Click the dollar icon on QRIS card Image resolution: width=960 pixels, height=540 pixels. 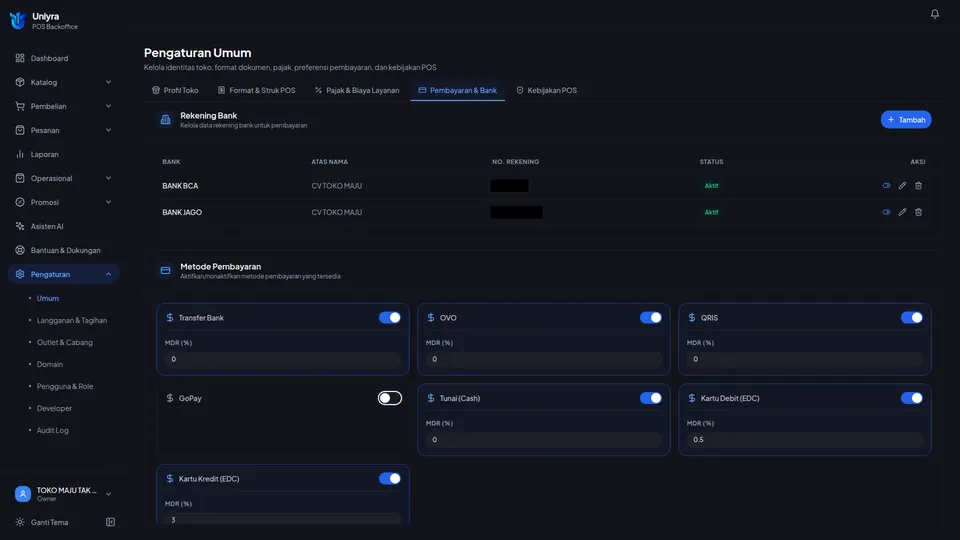point(691,317)
